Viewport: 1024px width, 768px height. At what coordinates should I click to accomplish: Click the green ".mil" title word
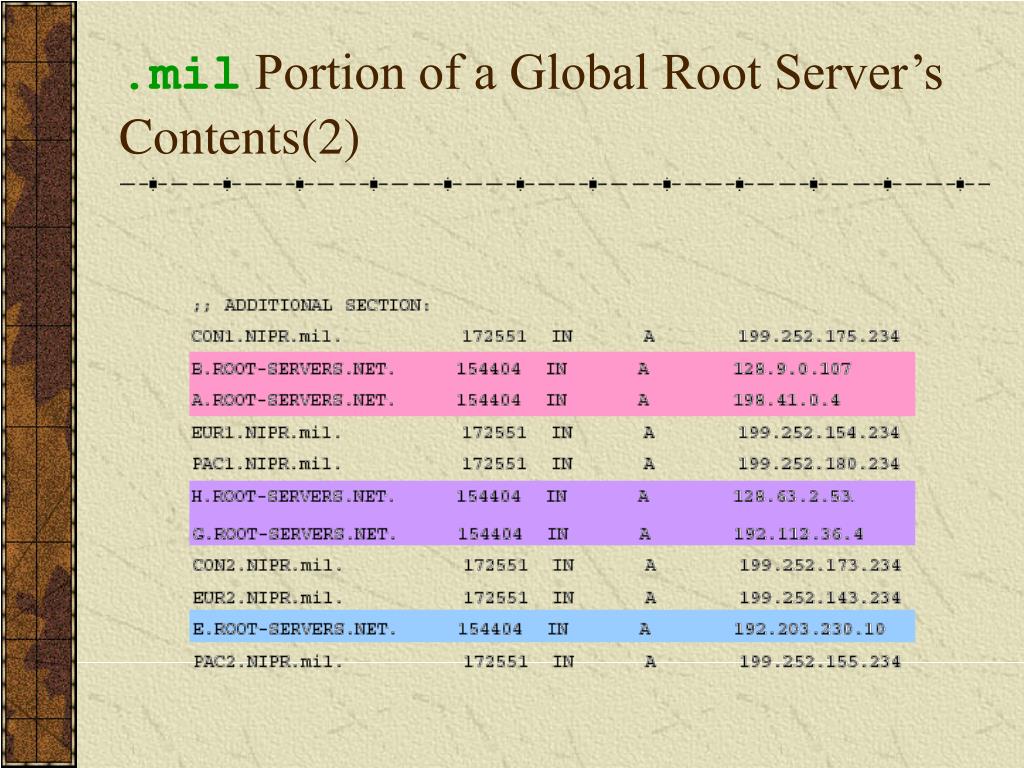click(x=182, y=74)
